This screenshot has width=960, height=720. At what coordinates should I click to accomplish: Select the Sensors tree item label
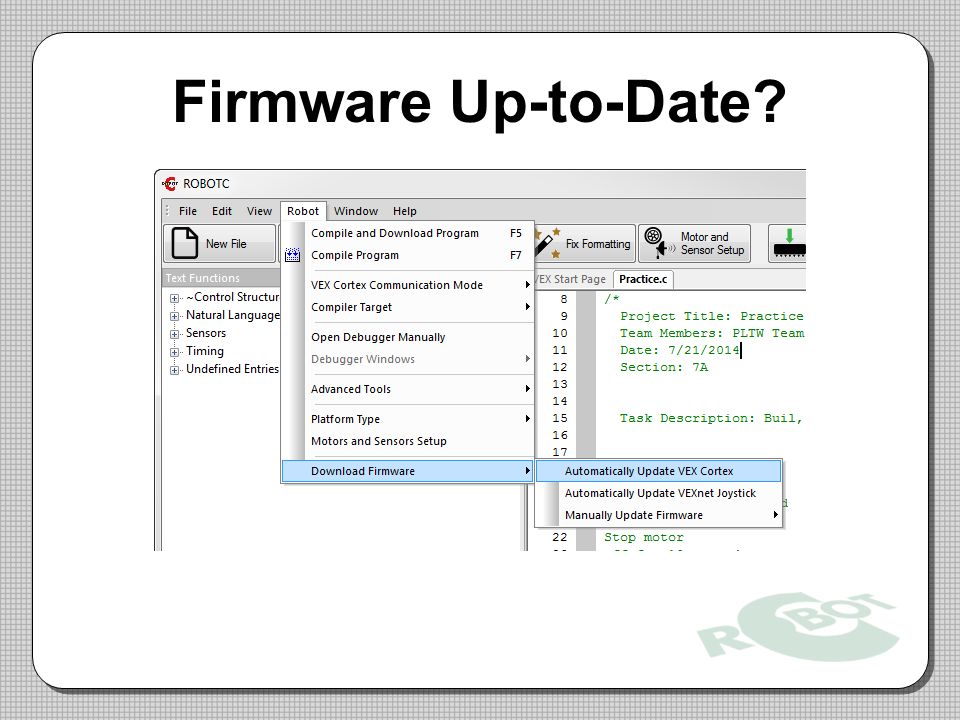click(206, 333)
